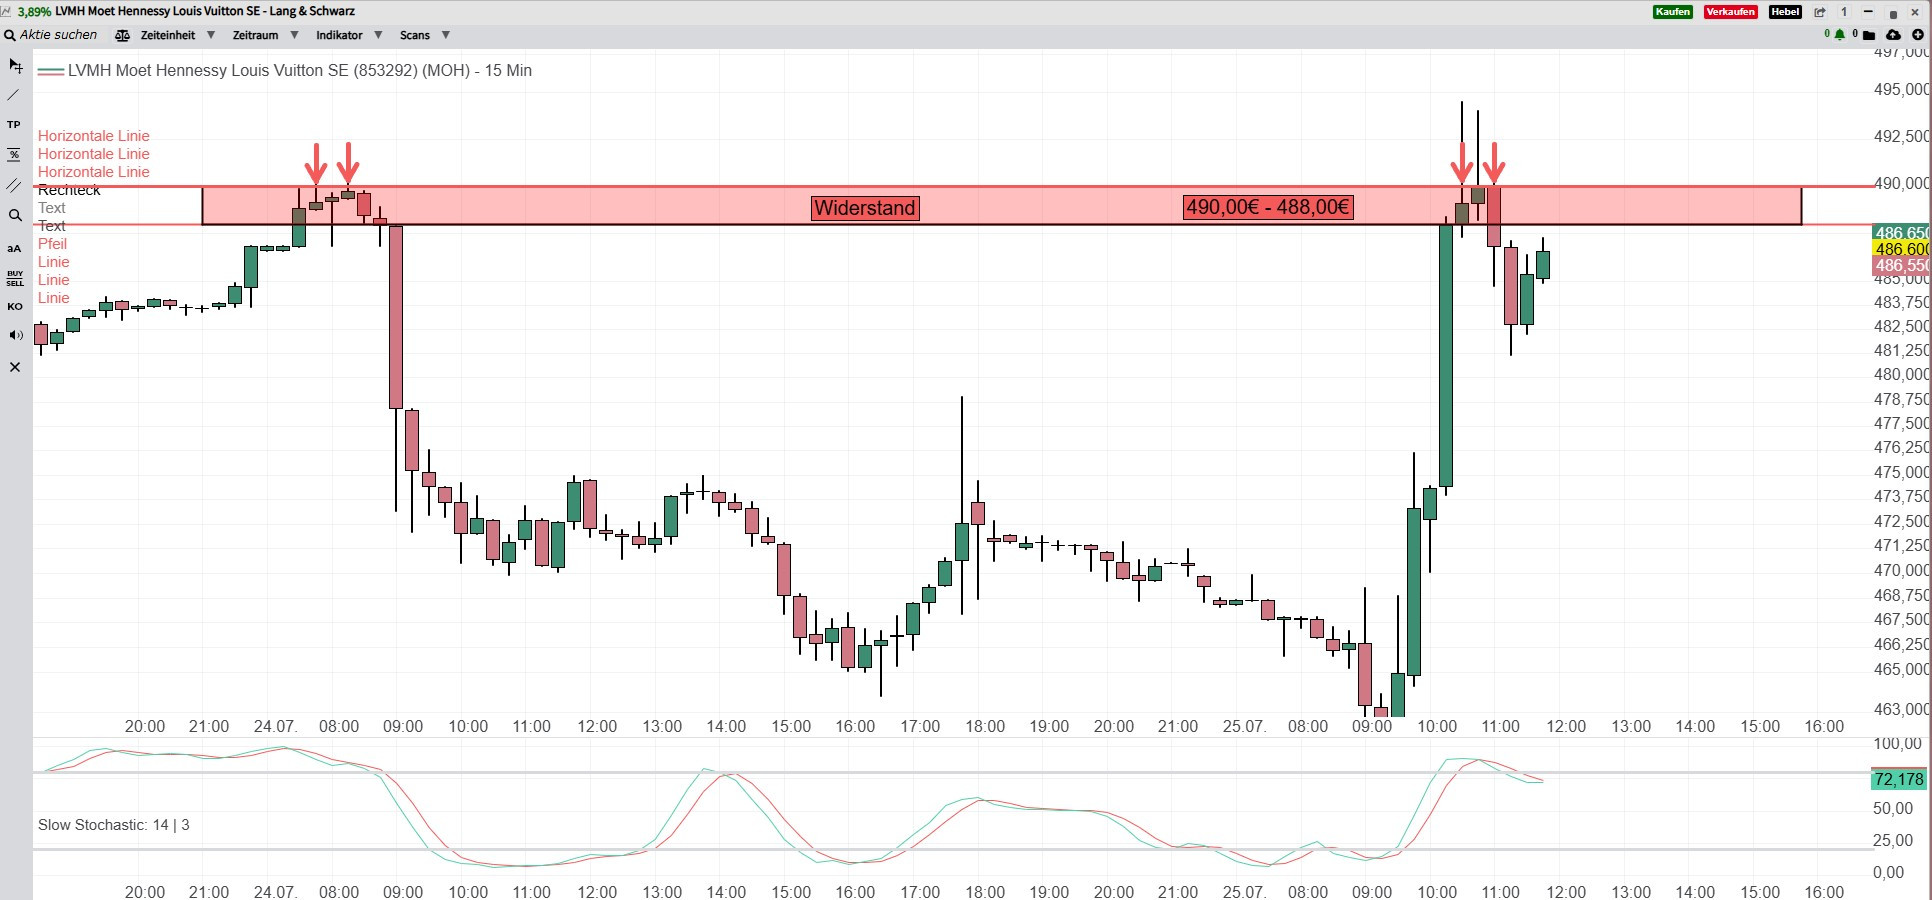Image resolution: width=1932 pixels, height=900 pixels.
Task: Select the line drawing tool
Action: coord(14,95)
